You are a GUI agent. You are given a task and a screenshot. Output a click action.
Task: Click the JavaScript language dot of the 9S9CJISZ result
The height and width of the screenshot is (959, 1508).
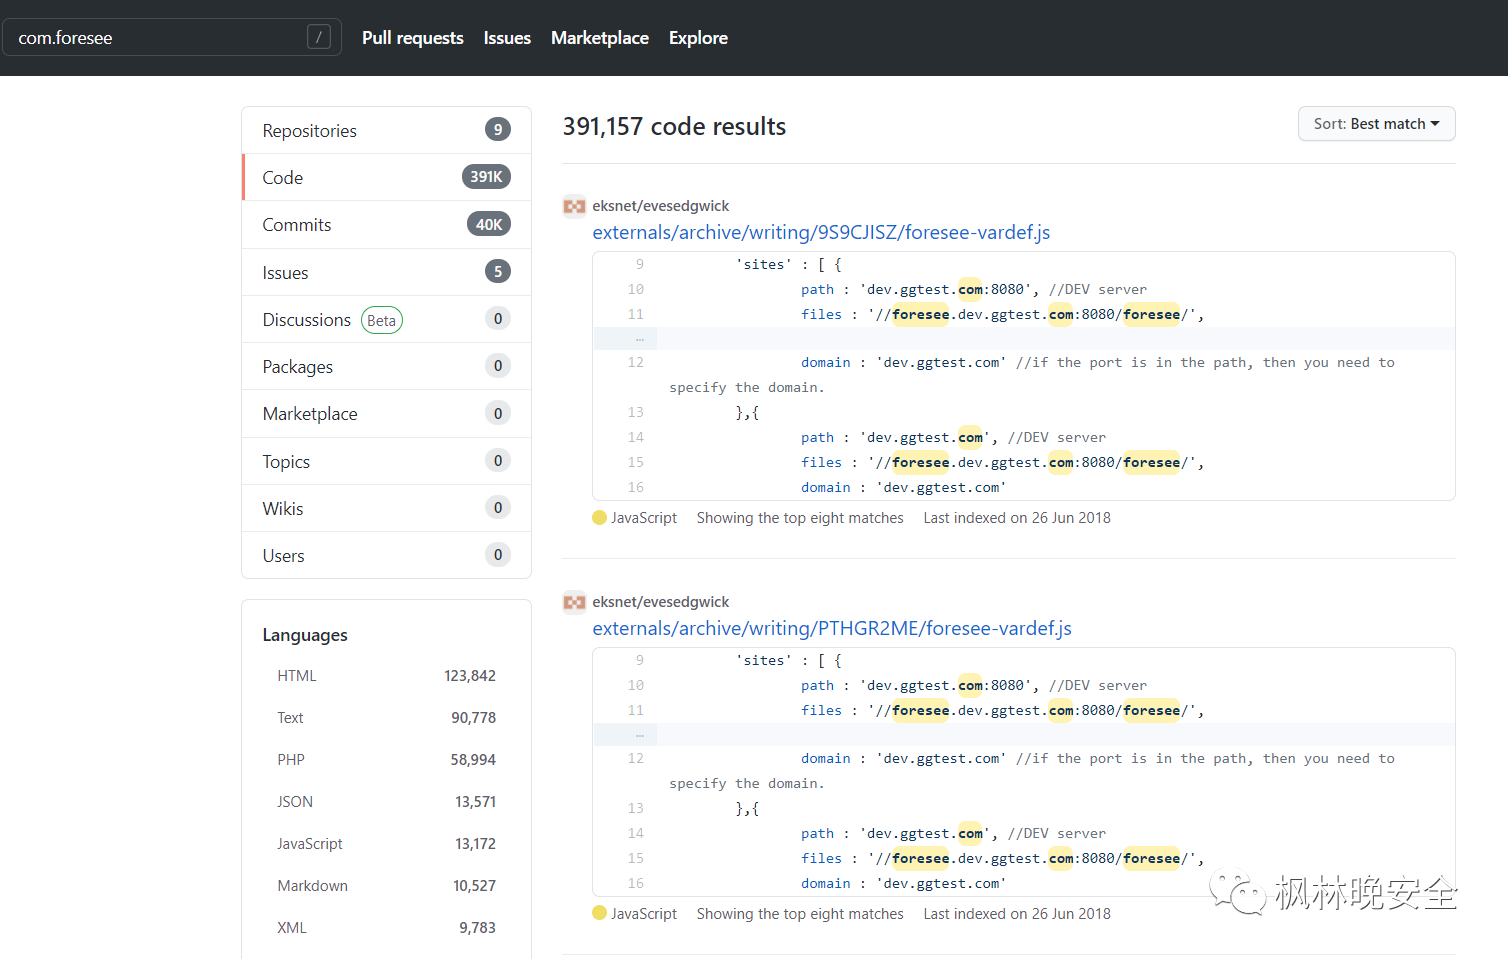pos(600,518)
